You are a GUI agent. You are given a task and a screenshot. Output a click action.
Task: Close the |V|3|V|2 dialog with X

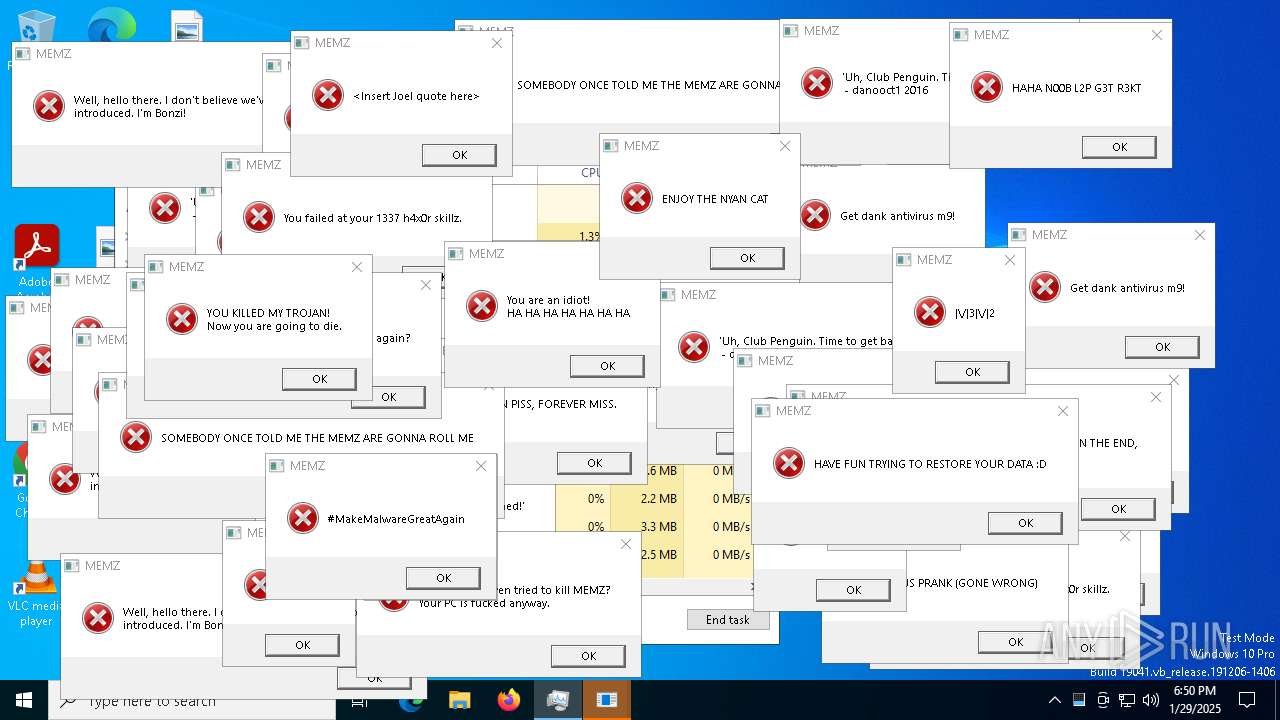[x=1010, y=260]
